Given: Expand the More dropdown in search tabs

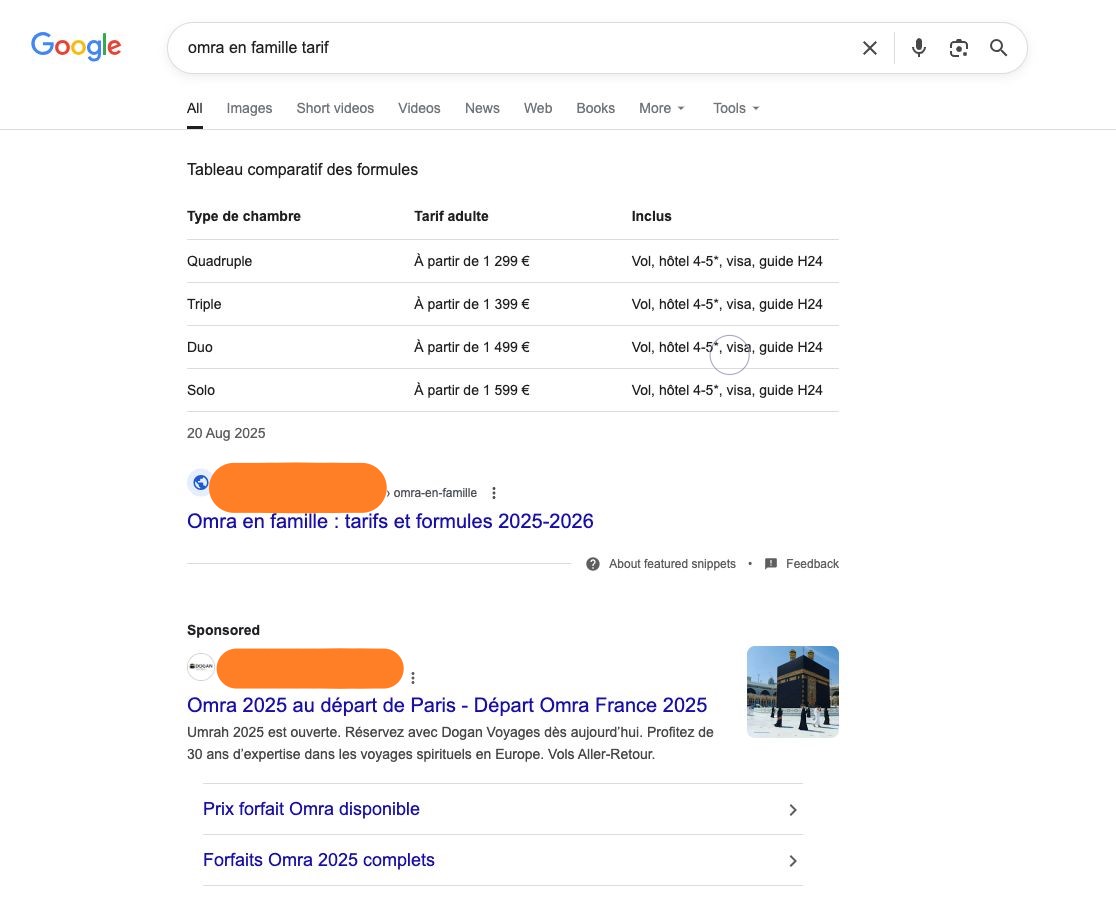Looking at the screenshot, I should point(662,108).
